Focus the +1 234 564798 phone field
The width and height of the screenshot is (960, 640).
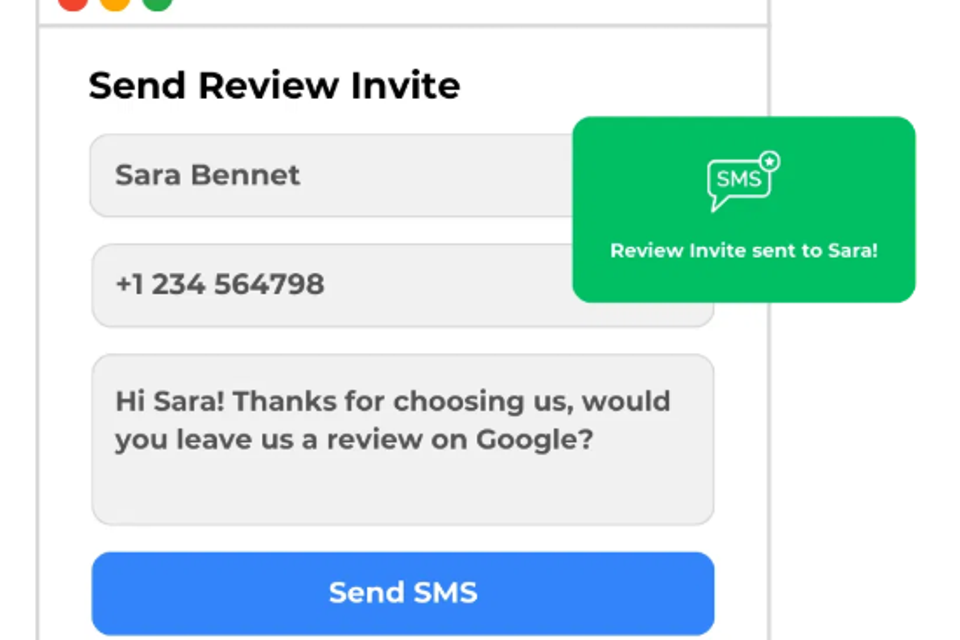[x=332, y=285]
